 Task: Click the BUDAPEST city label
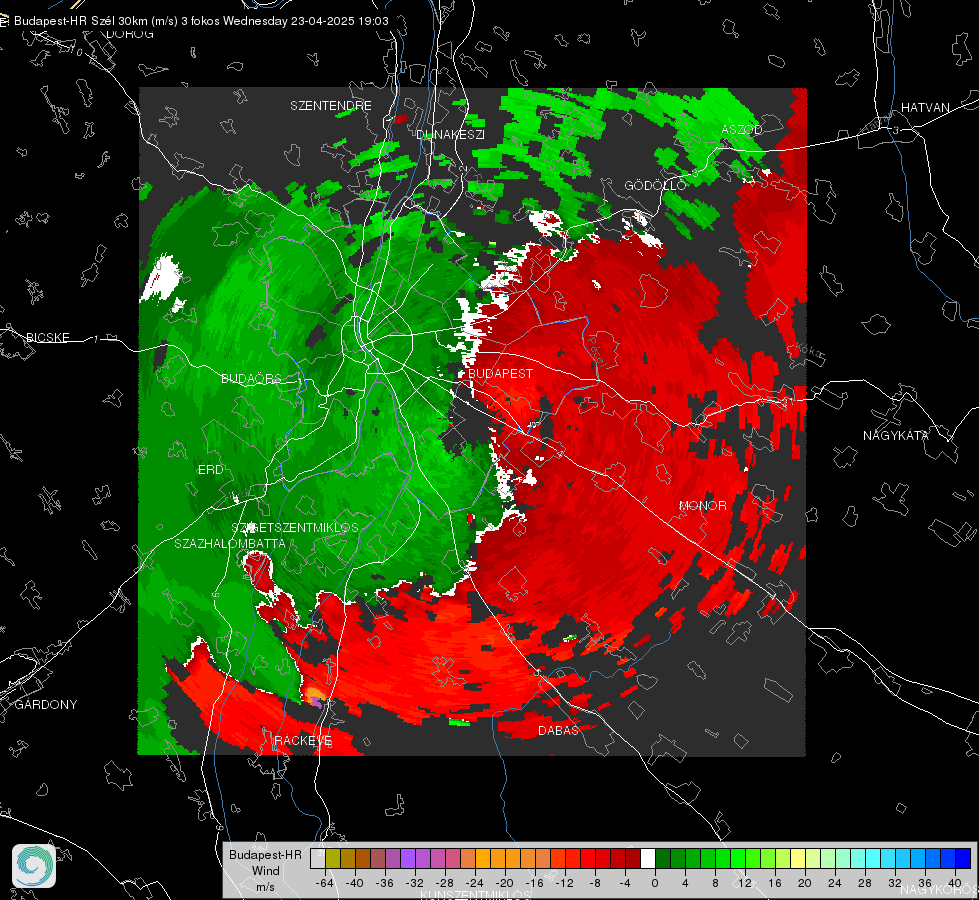[x=500, y=373]
